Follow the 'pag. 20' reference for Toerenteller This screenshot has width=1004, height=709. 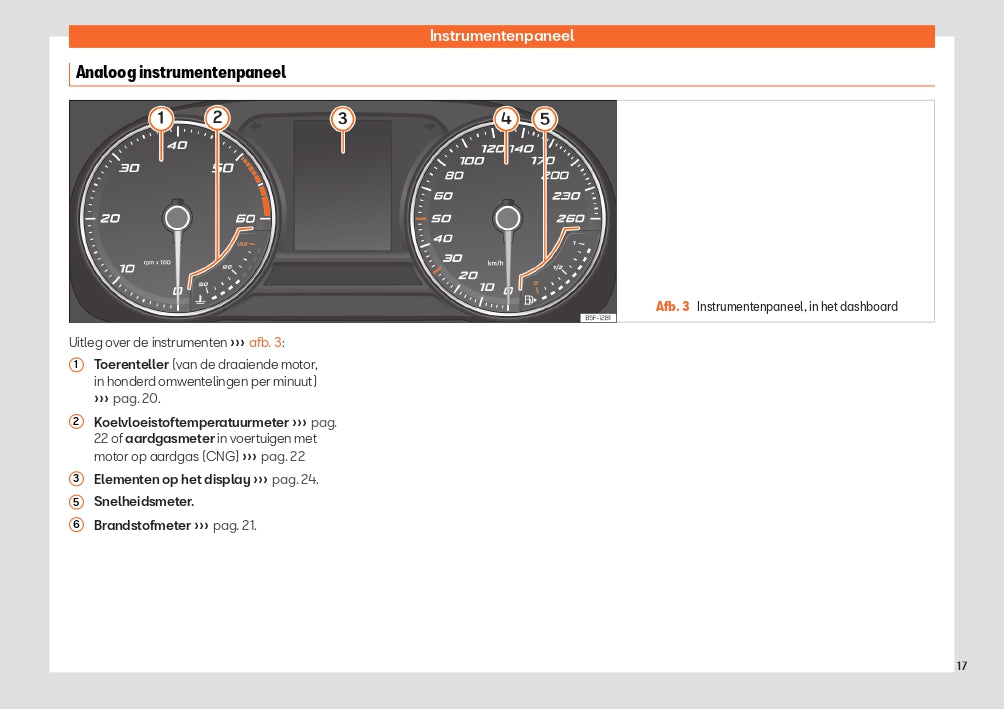pyautogui.click(x=136, y=398)
